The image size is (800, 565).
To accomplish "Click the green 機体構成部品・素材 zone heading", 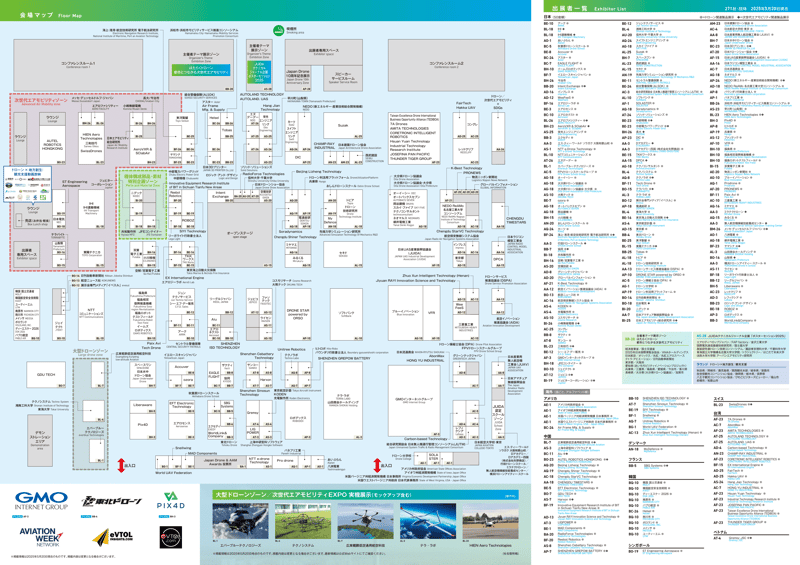I will point(142,178).
